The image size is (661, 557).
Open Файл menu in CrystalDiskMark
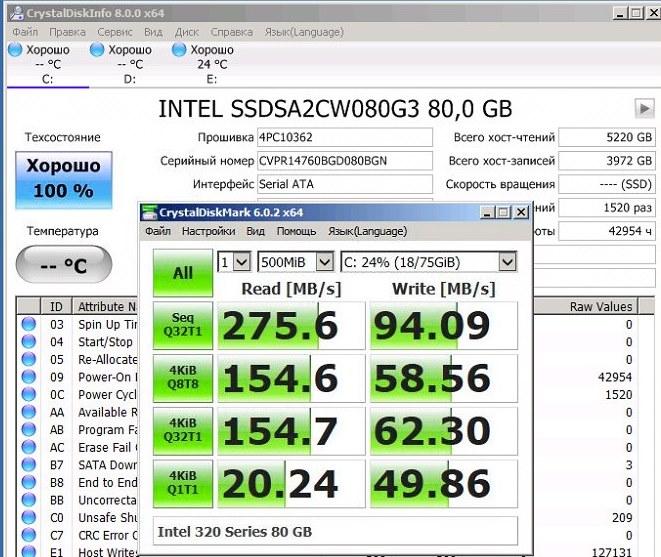158,231
